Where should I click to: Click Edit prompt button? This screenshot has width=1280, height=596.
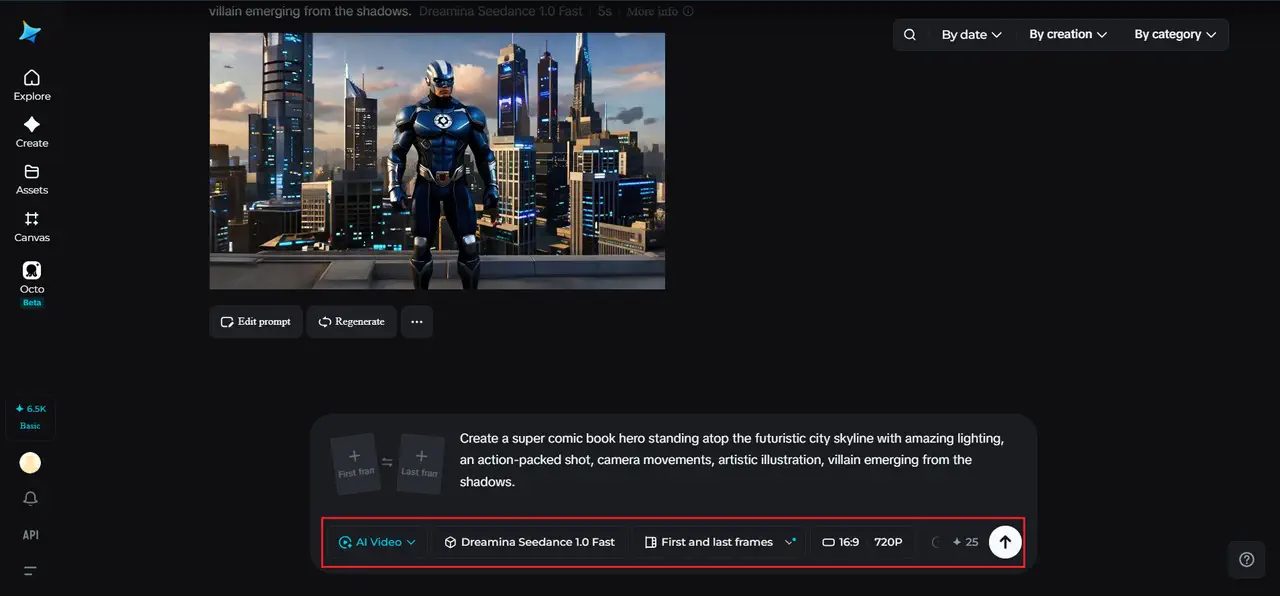pos(256,322)
